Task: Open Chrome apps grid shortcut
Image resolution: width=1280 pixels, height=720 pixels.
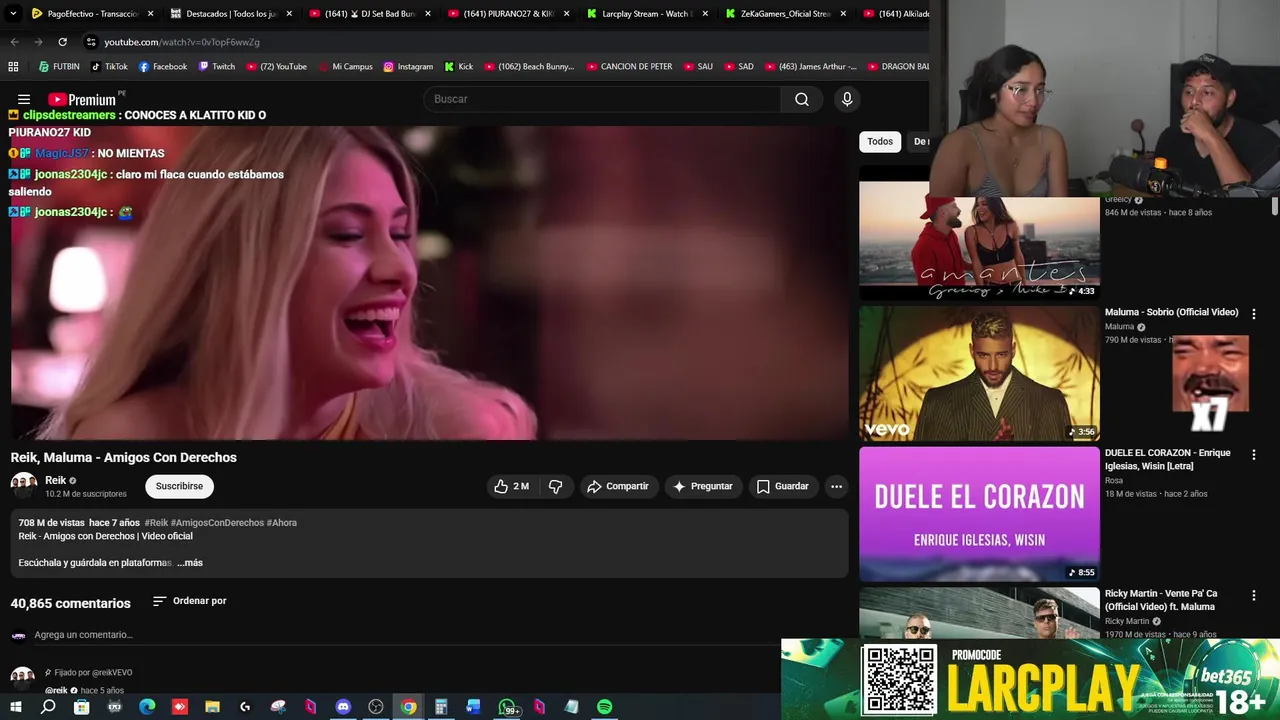Action: (x=13, y=67)
